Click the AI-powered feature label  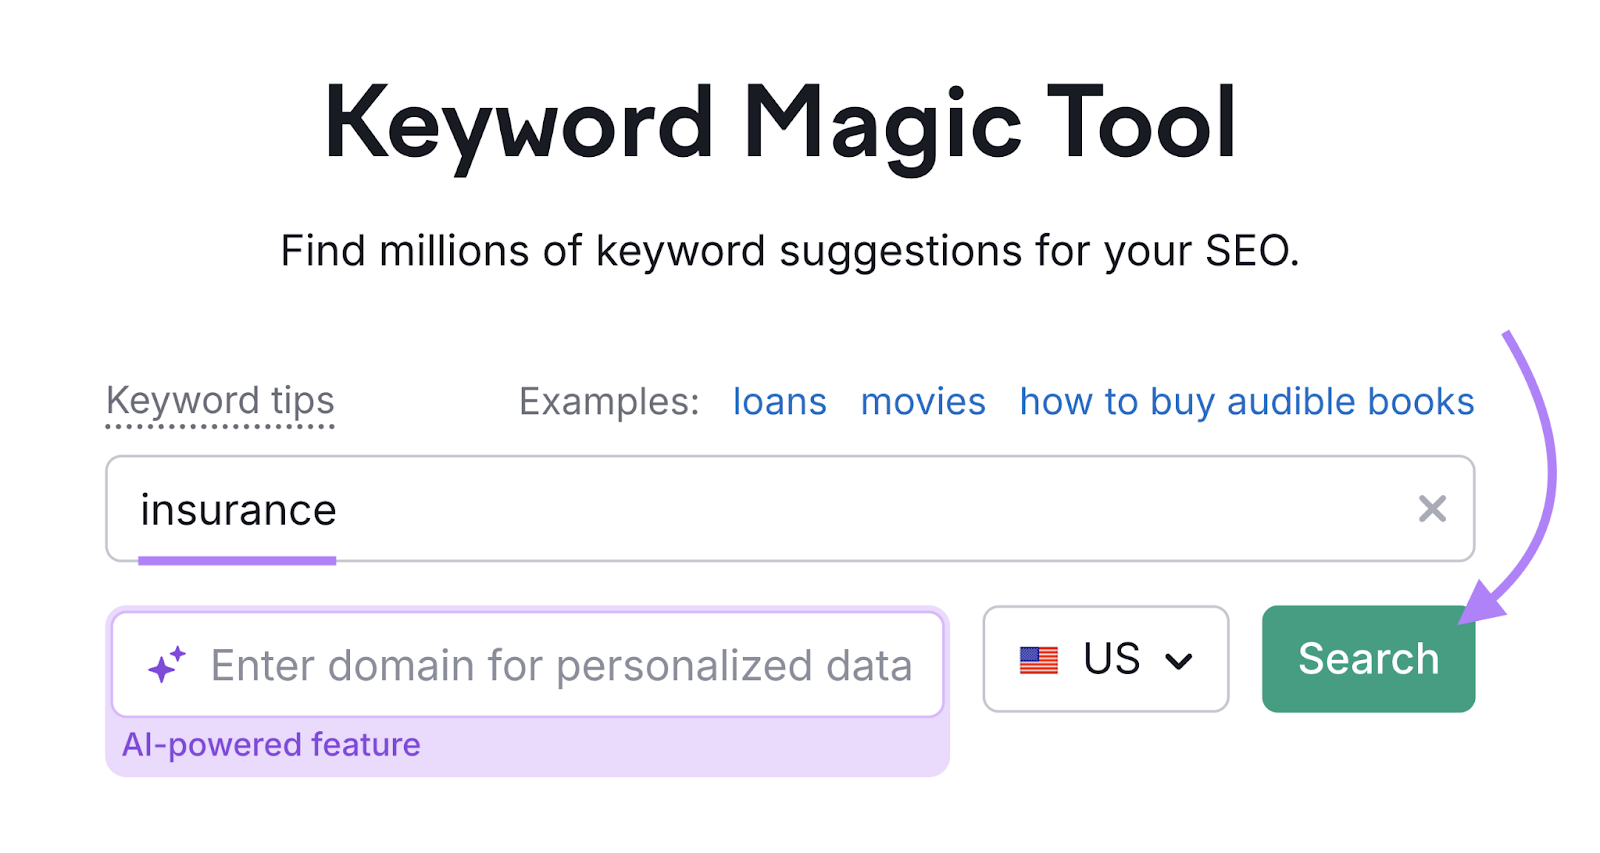pos(270,744)
